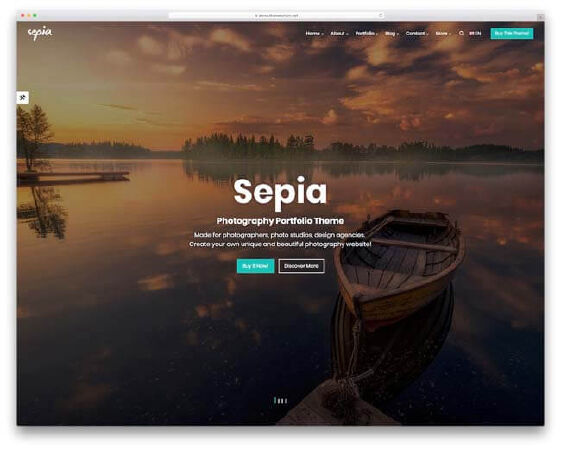Open the search magnifier icon
The width and height of the screenshot is (561, 450).
point(462,33)
